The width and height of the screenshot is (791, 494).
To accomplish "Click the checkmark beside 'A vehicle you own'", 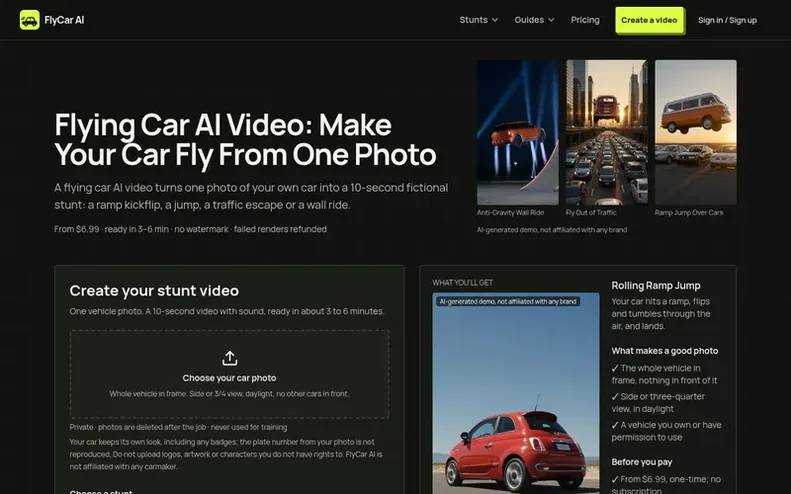I will tap(615, 425).
